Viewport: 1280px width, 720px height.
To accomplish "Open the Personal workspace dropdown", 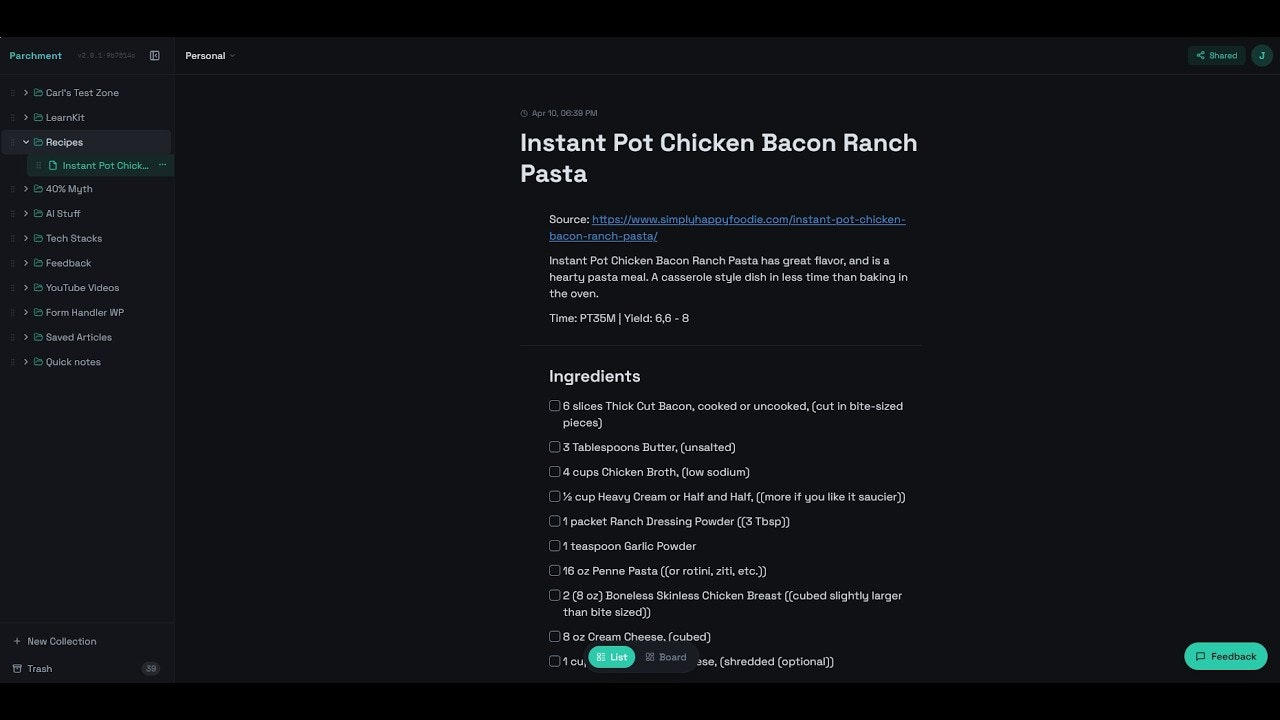I will (210, 56).
